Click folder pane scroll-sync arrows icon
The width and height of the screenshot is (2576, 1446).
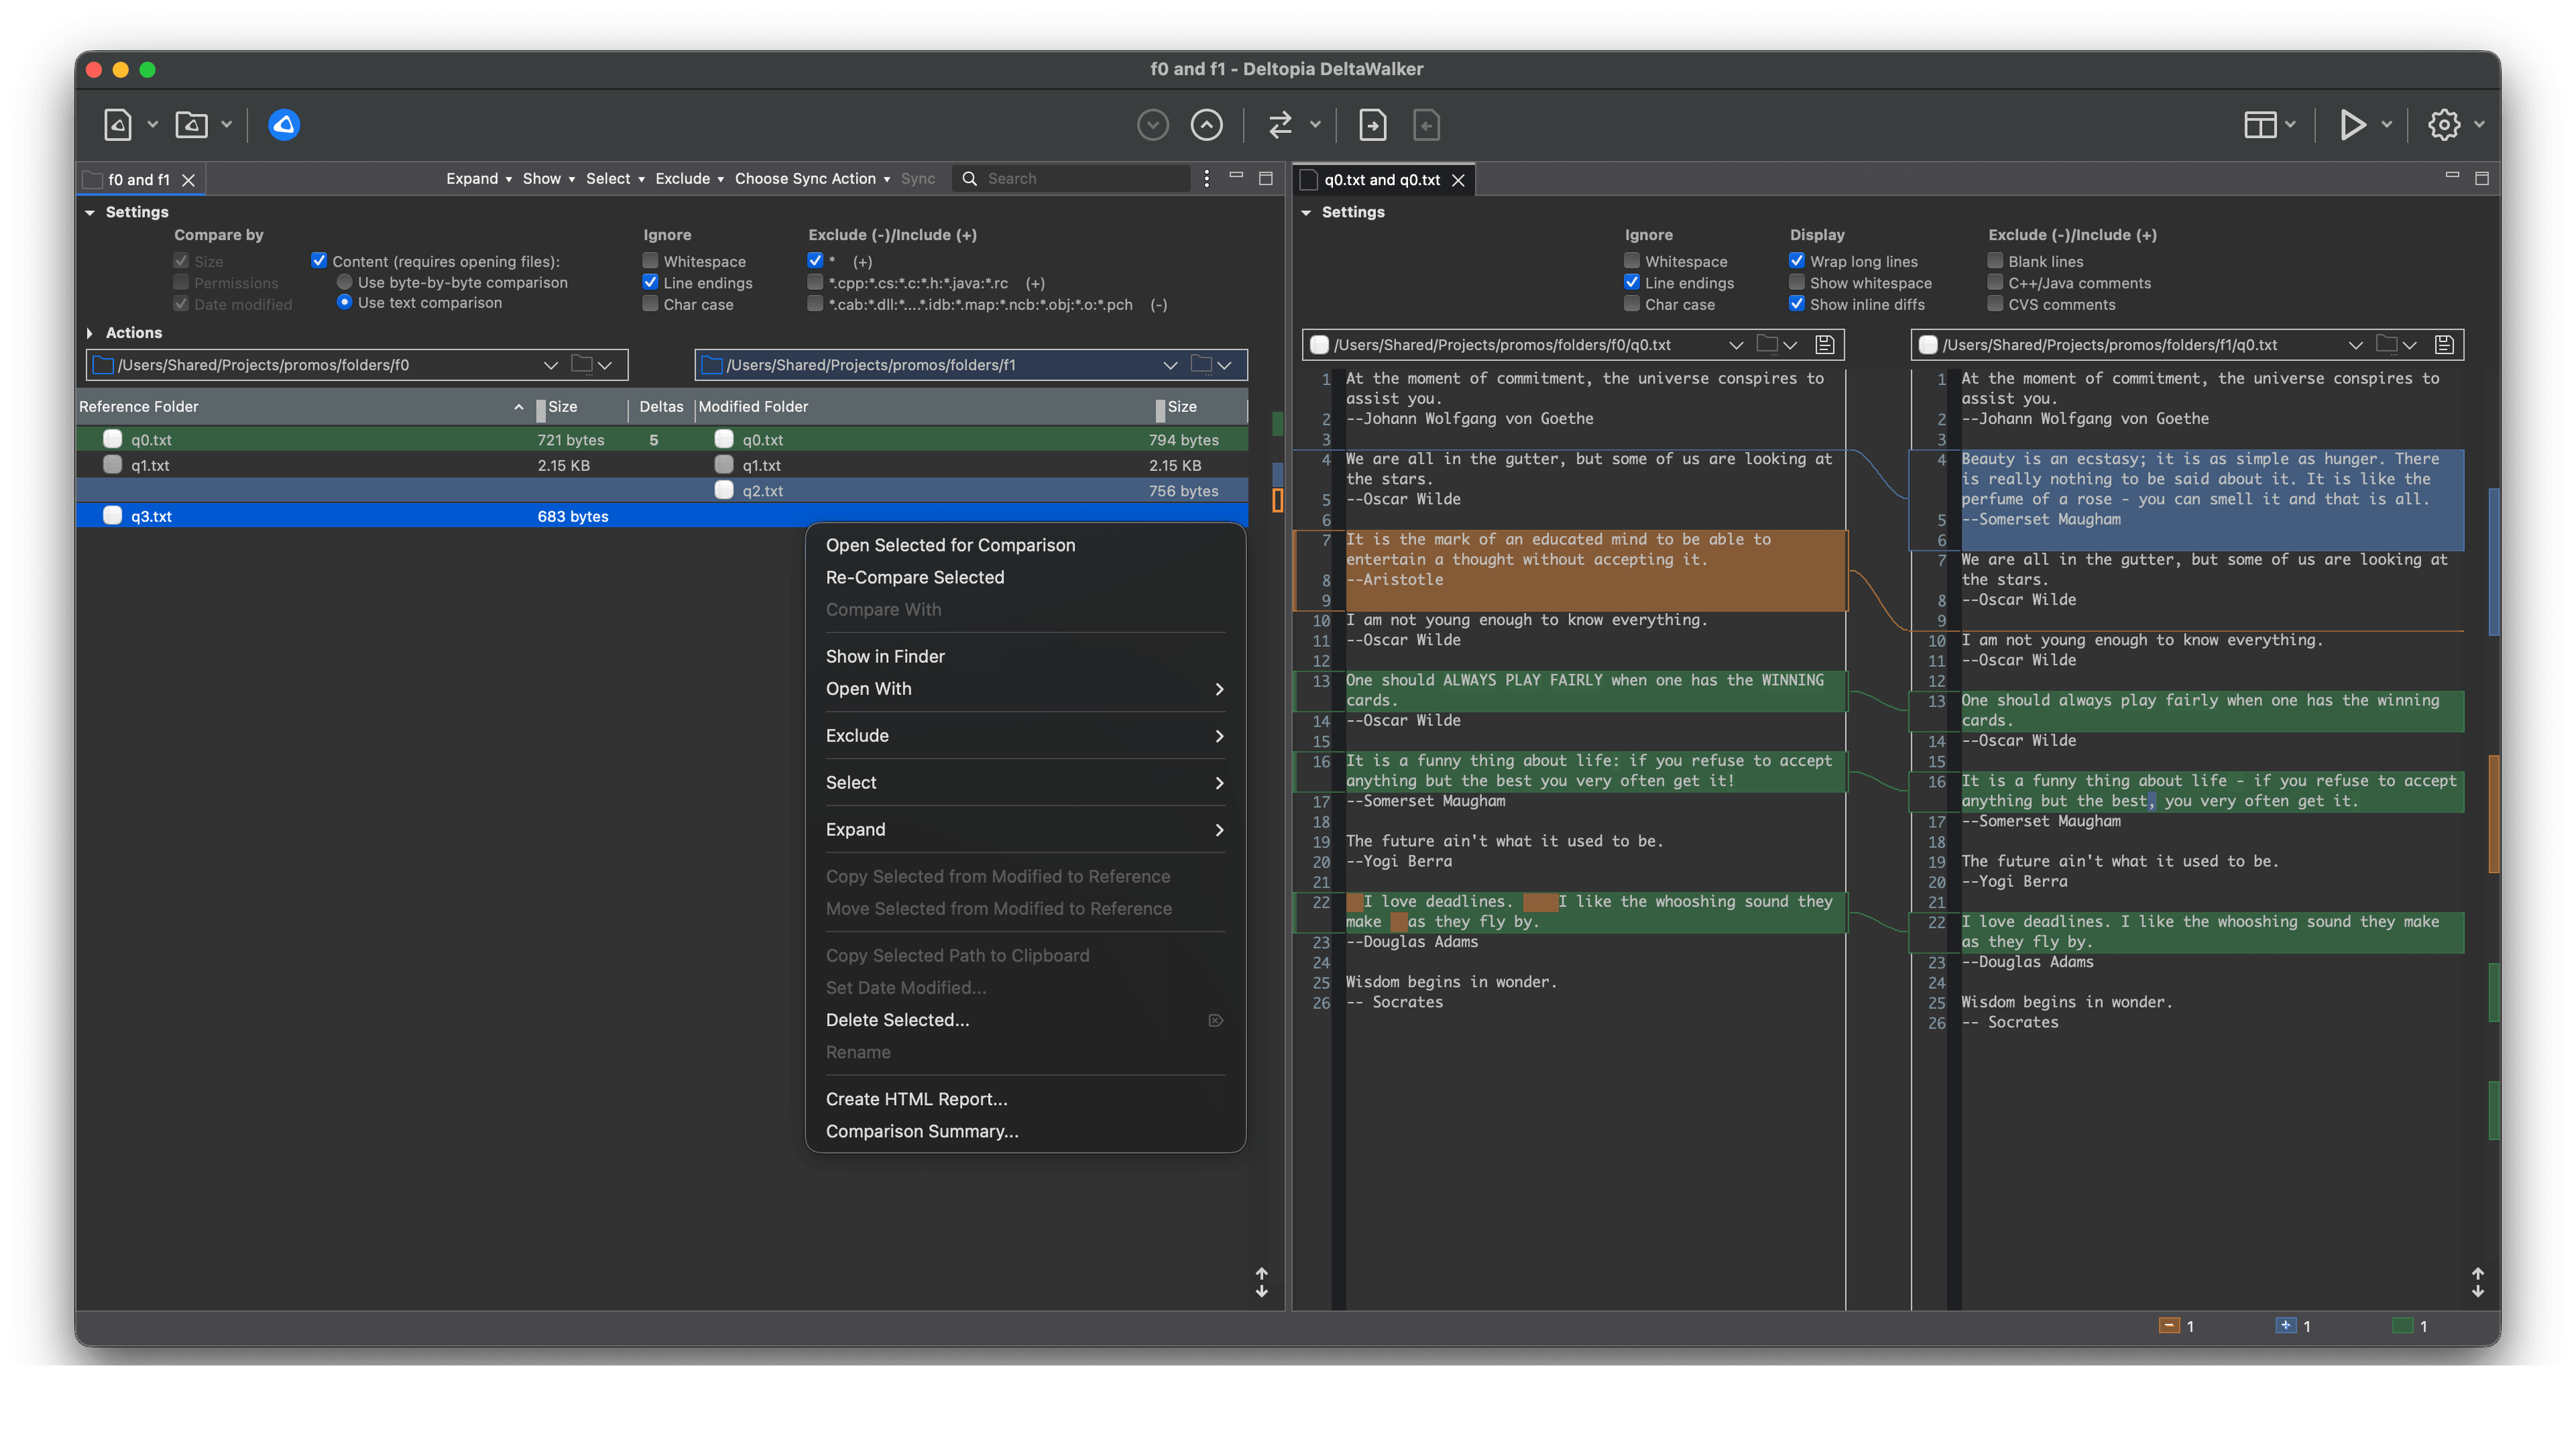click(x=1261, y=1282)
